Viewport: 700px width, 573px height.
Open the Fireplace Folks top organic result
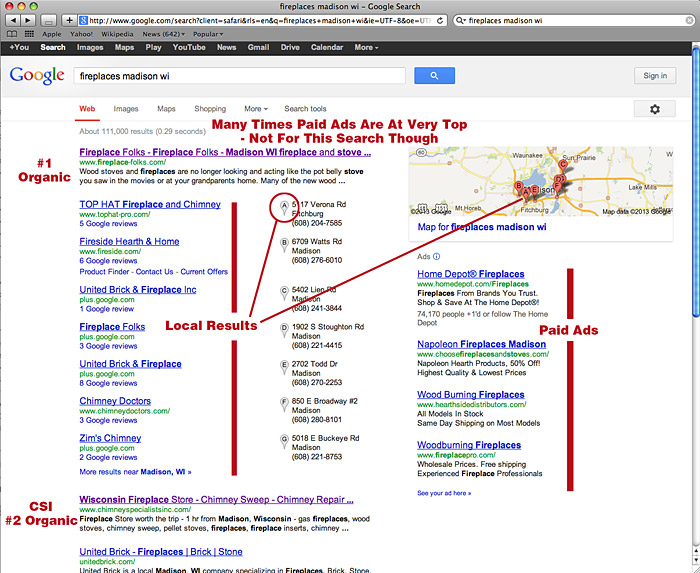point(225,152)
